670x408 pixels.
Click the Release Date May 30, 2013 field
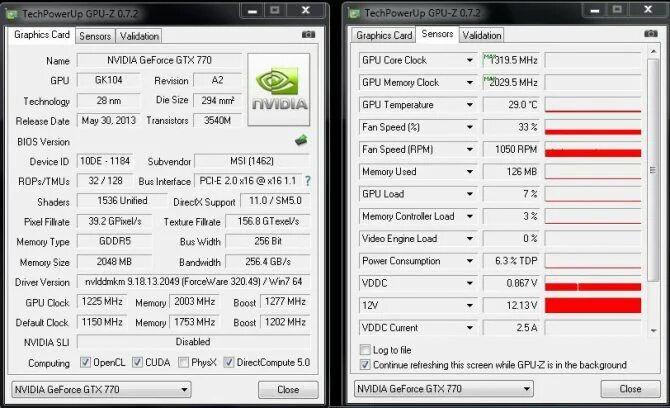109,120
